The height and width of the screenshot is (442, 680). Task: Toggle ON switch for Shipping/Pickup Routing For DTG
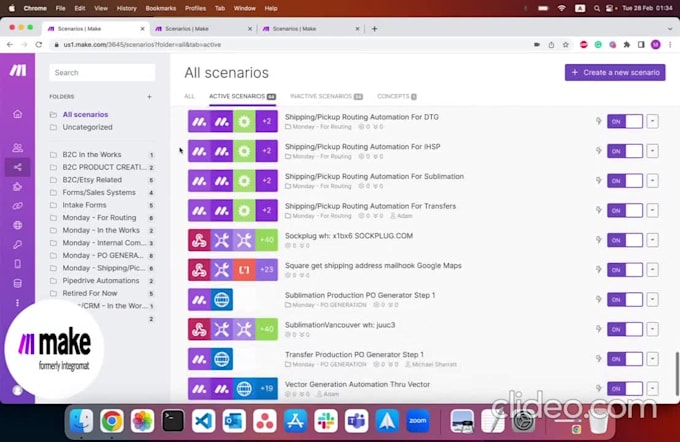[x=624, y=121]
